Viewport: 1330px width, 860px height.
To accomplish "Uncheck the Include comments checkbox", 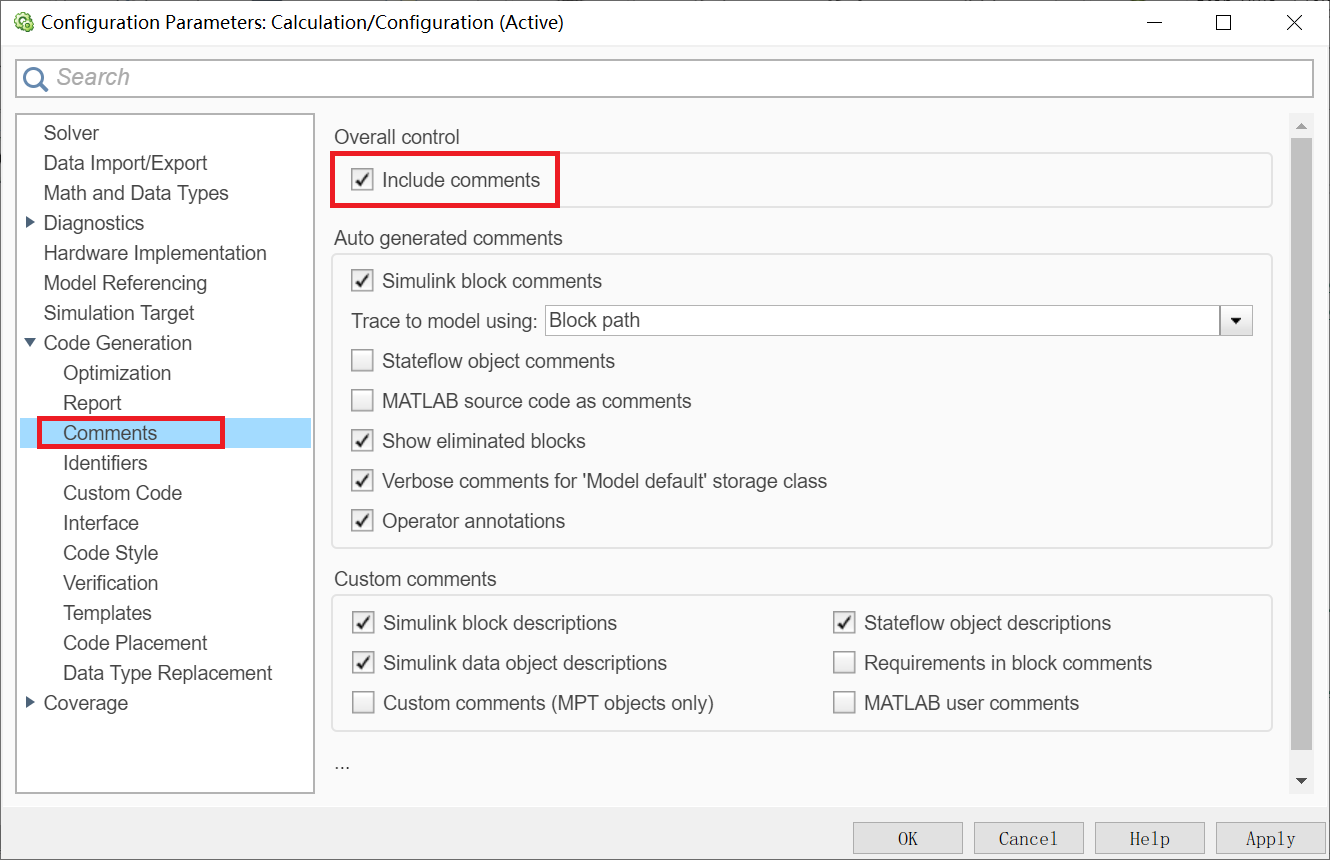I will pyautogui.click(x=363, y=180).
